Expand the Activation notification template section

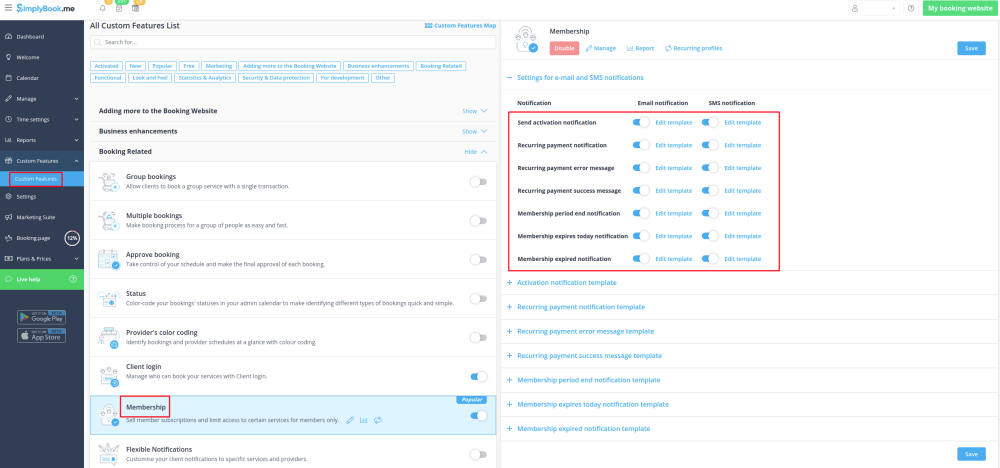[x=580, y=283]
